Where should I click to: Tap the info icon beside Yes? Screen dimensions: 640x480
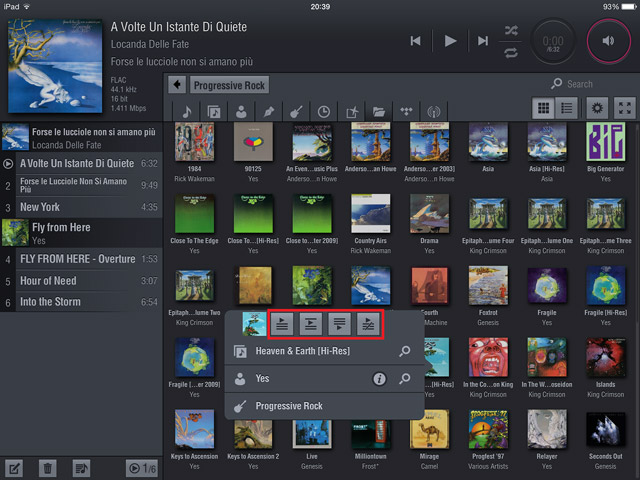[x=380, y=379]
